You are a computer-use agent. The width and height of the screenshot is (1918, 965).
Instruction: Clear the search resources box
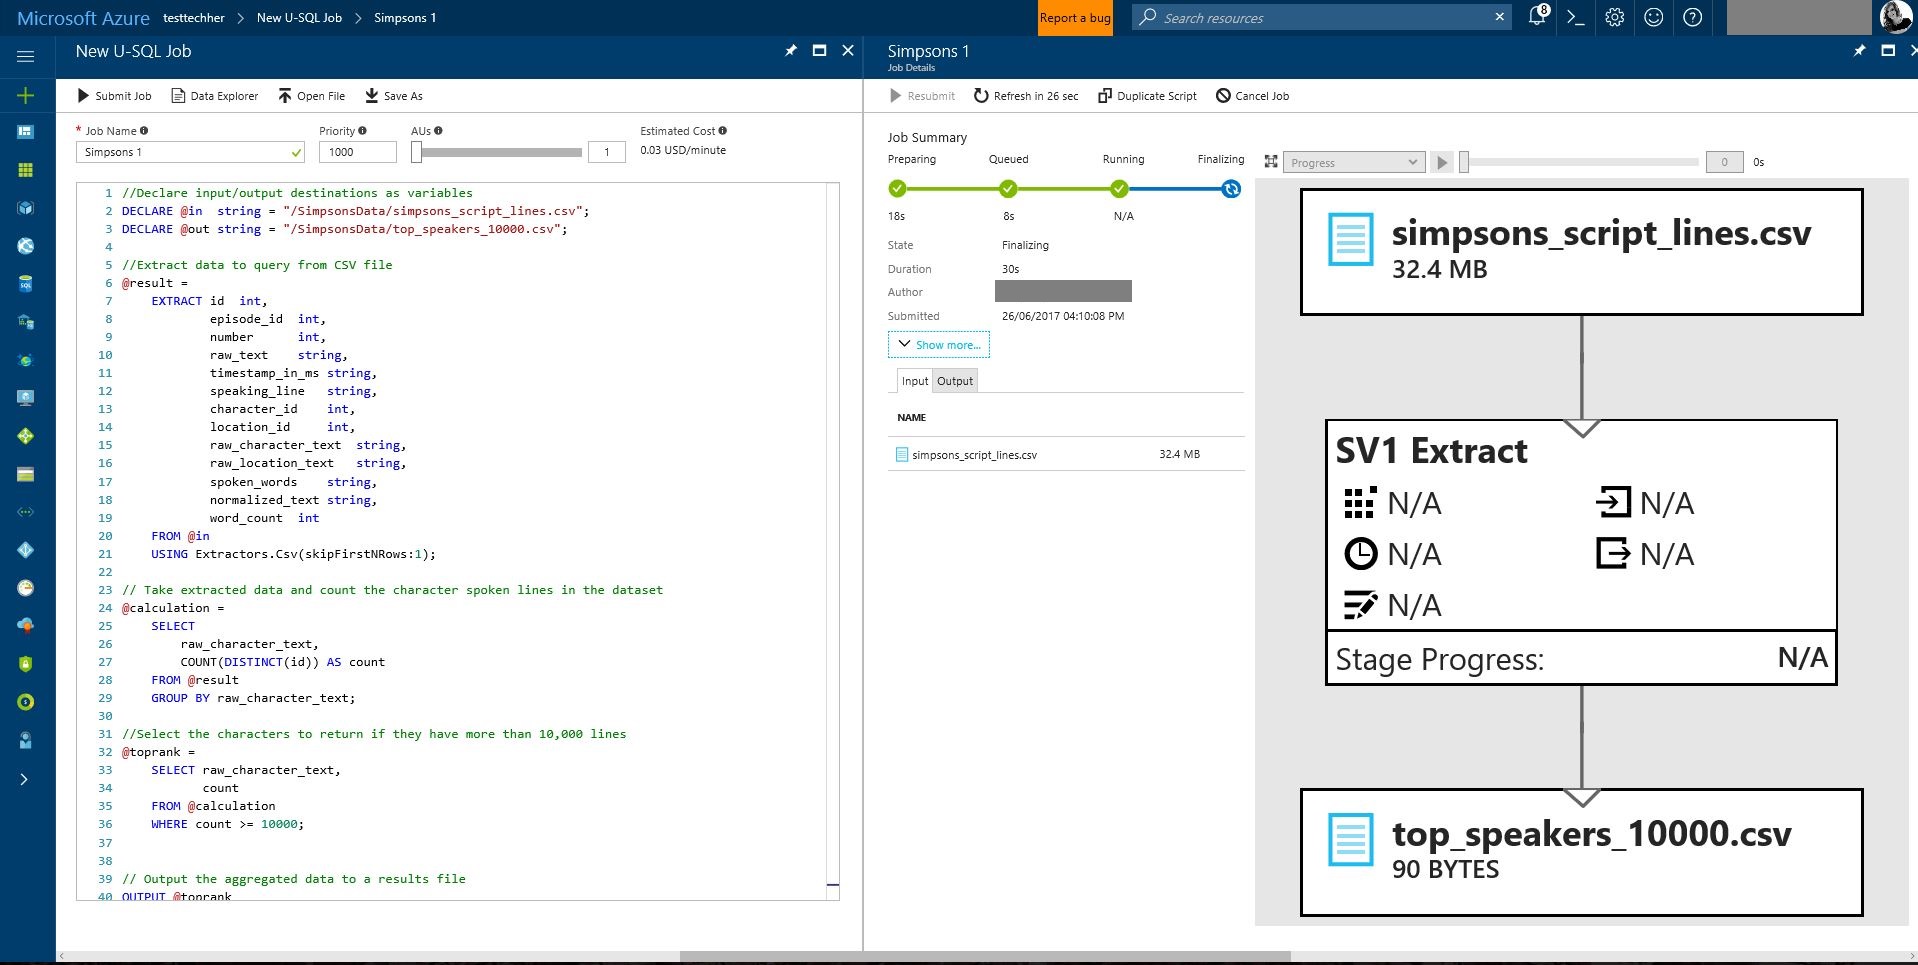click(x=1499, y=17)
